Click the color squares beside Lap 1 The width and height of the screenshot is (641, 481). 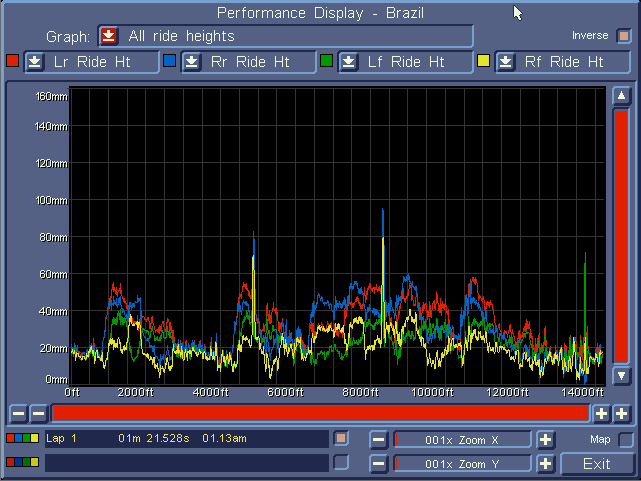[22, 438]
